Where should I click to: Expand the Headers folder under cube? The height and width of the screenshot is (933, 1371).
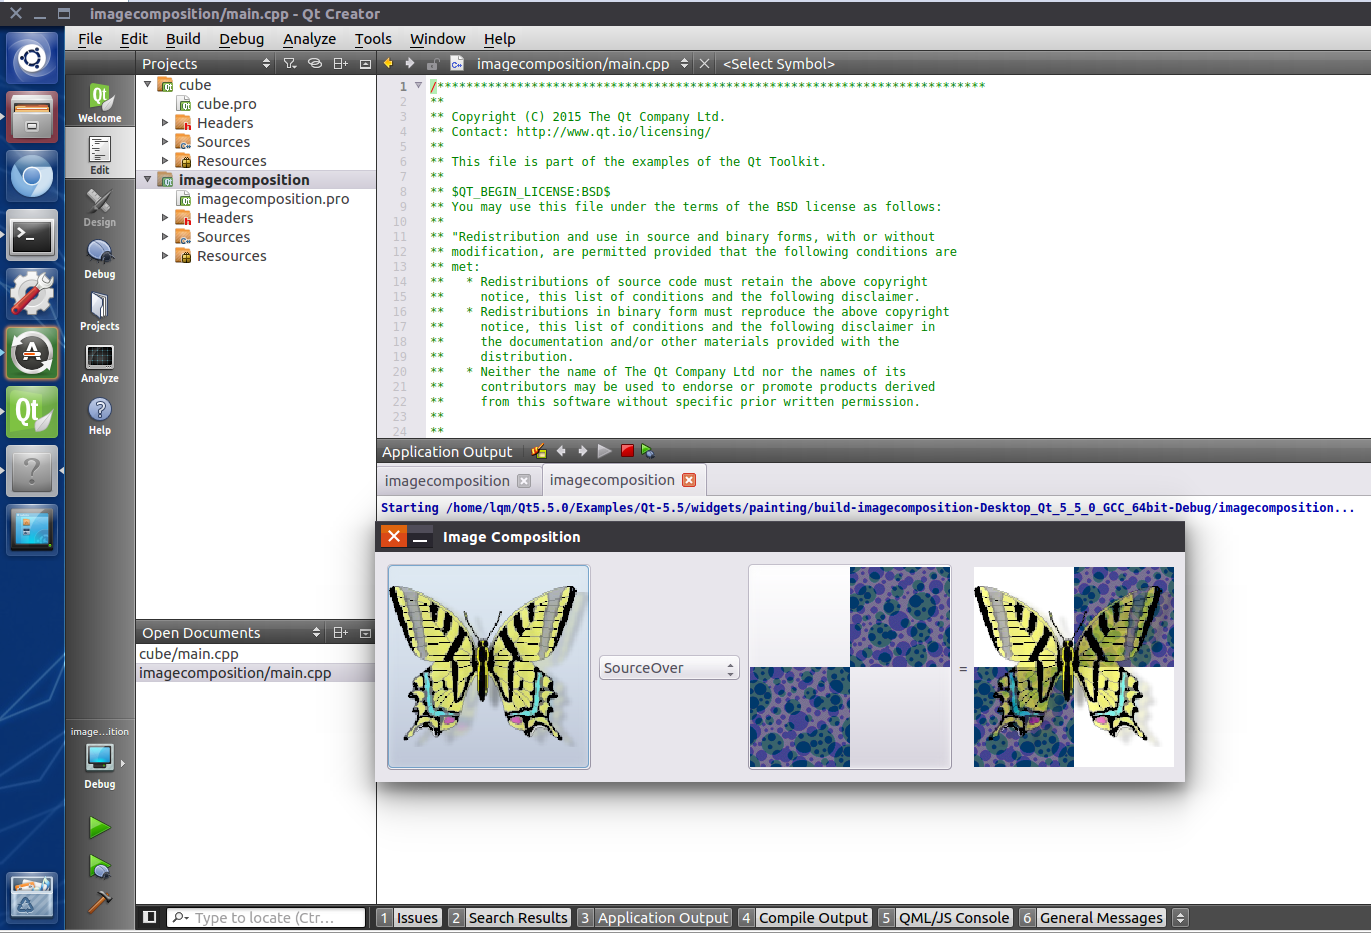tap(165, 123)
